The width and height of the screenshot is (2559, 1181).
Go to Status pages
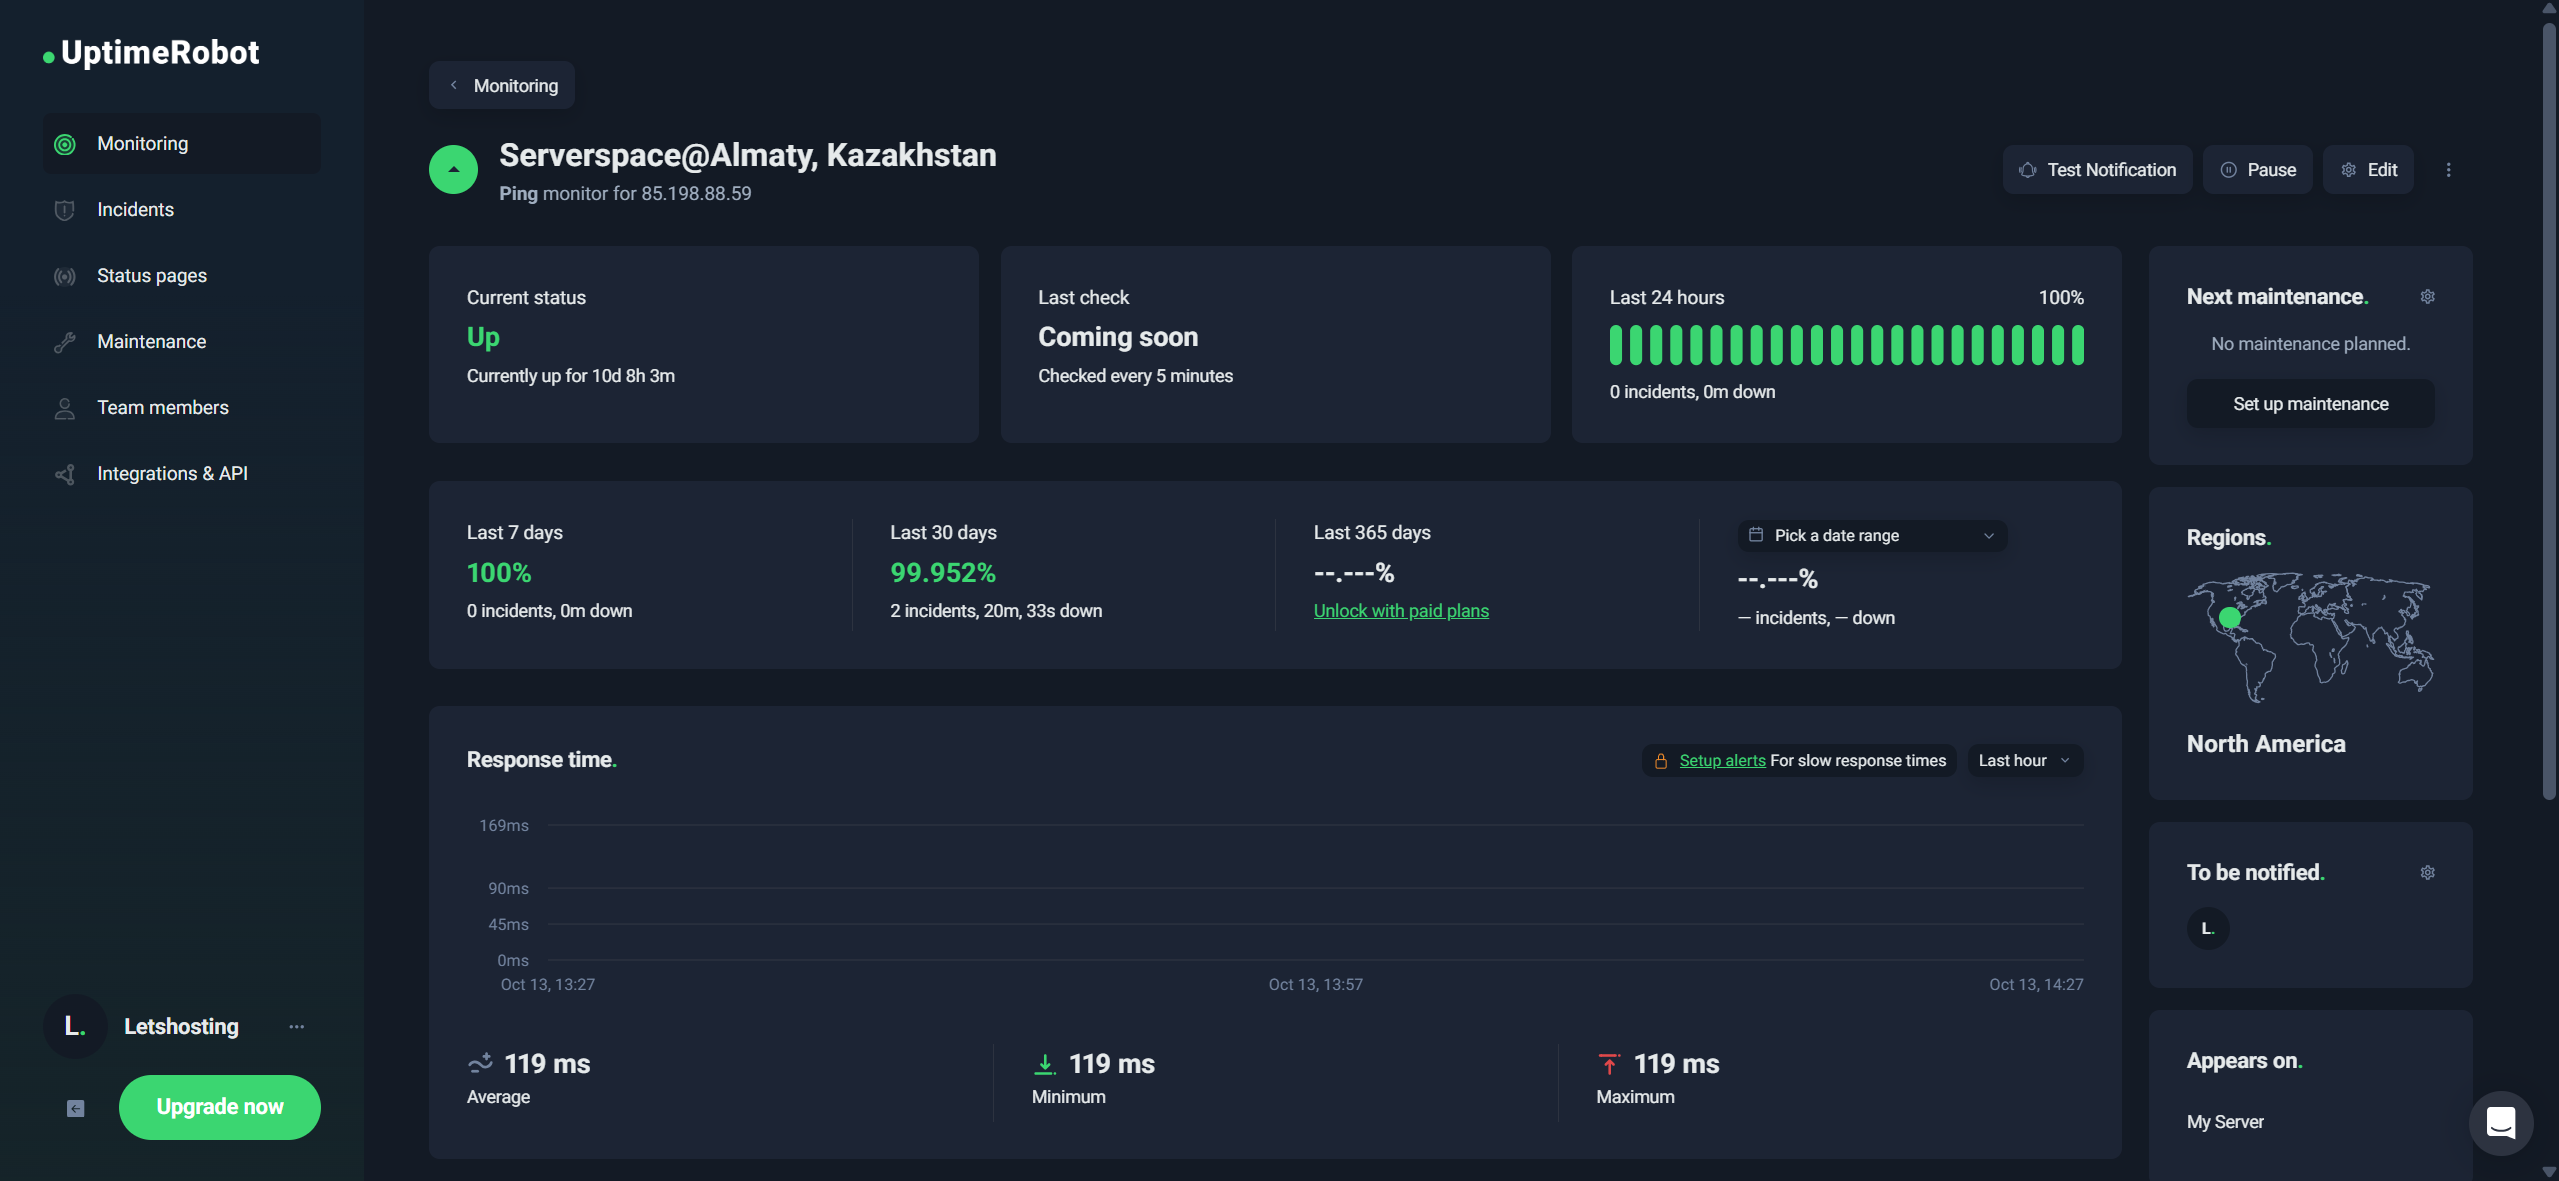pyautogui.click(x=182, y=275)
